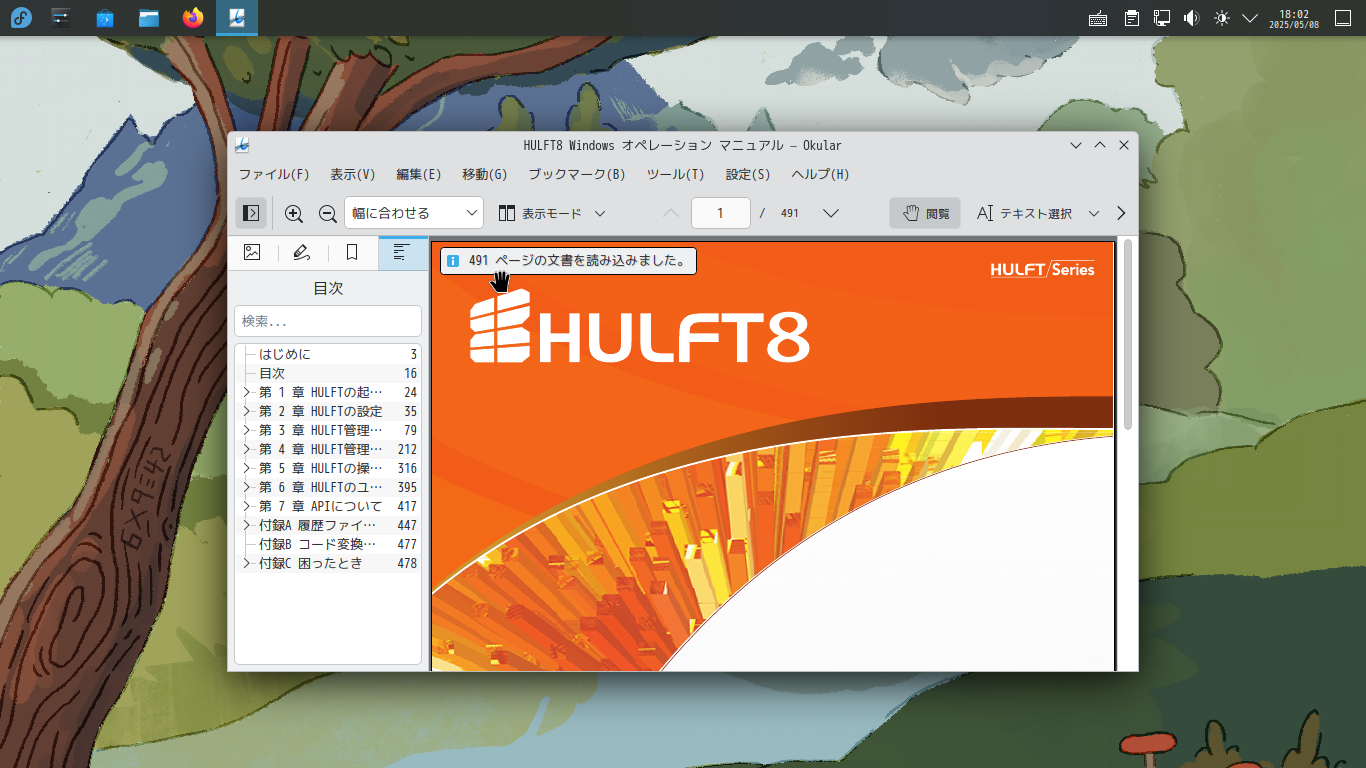Launch the file manager from panel
The image size is (1366, 768).
pos(149,17)
